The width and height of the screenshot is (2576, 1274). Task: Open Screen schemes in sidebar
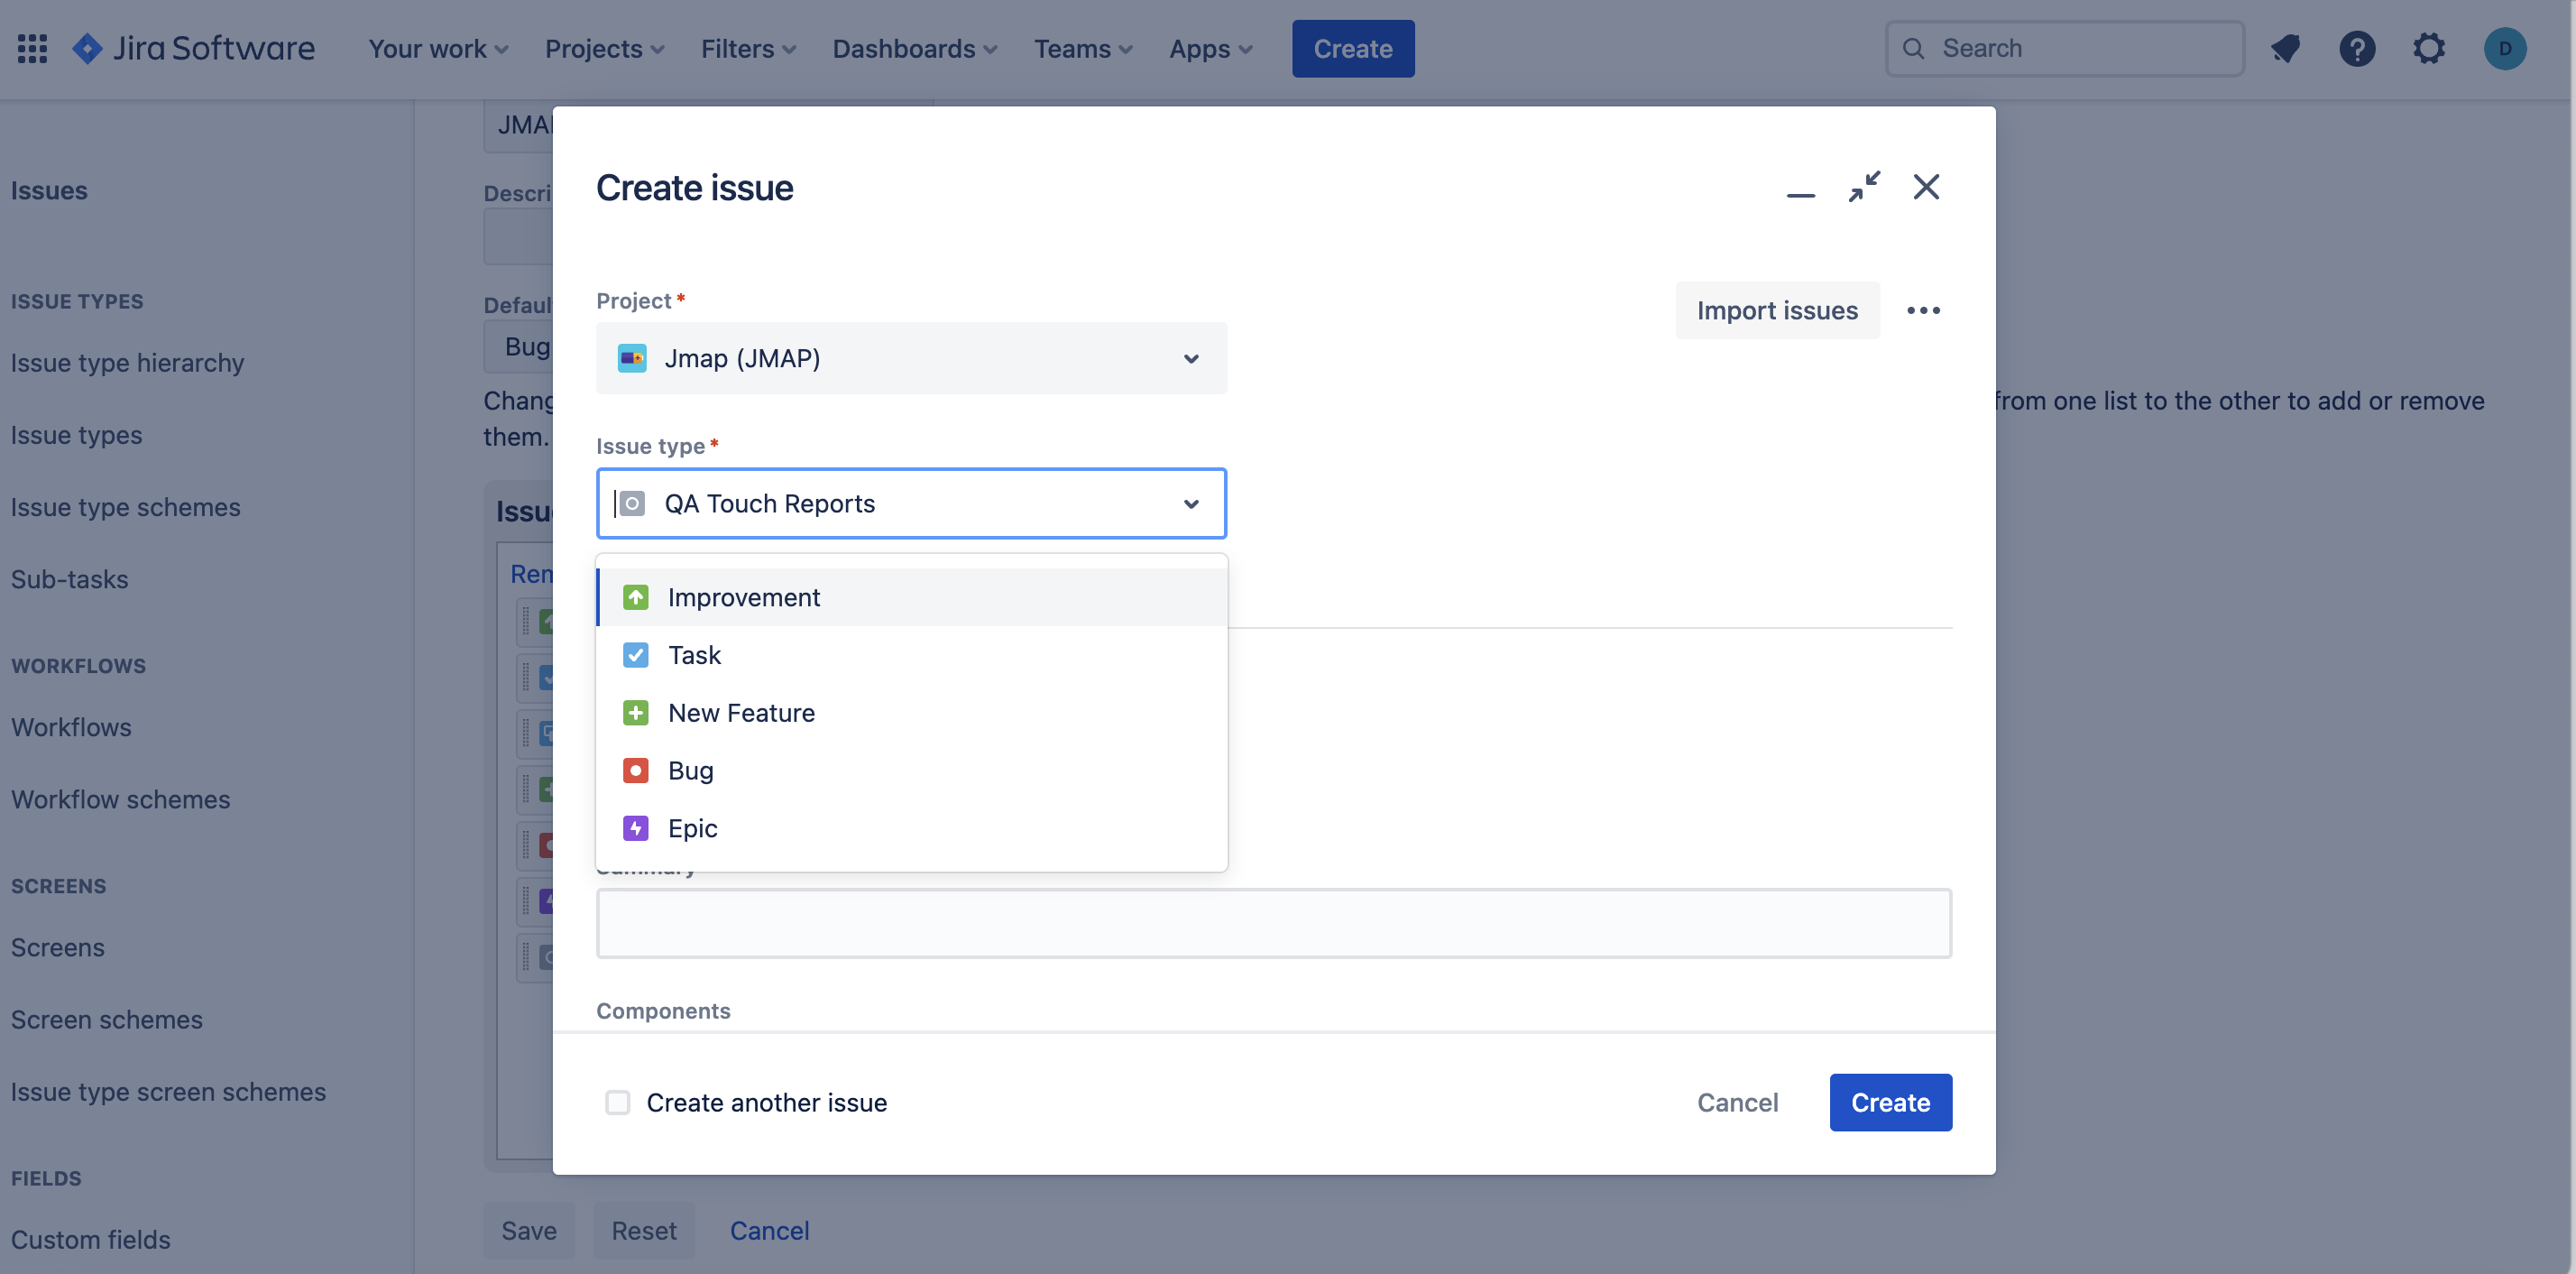pyautogui.click(x=106, y=1019)
